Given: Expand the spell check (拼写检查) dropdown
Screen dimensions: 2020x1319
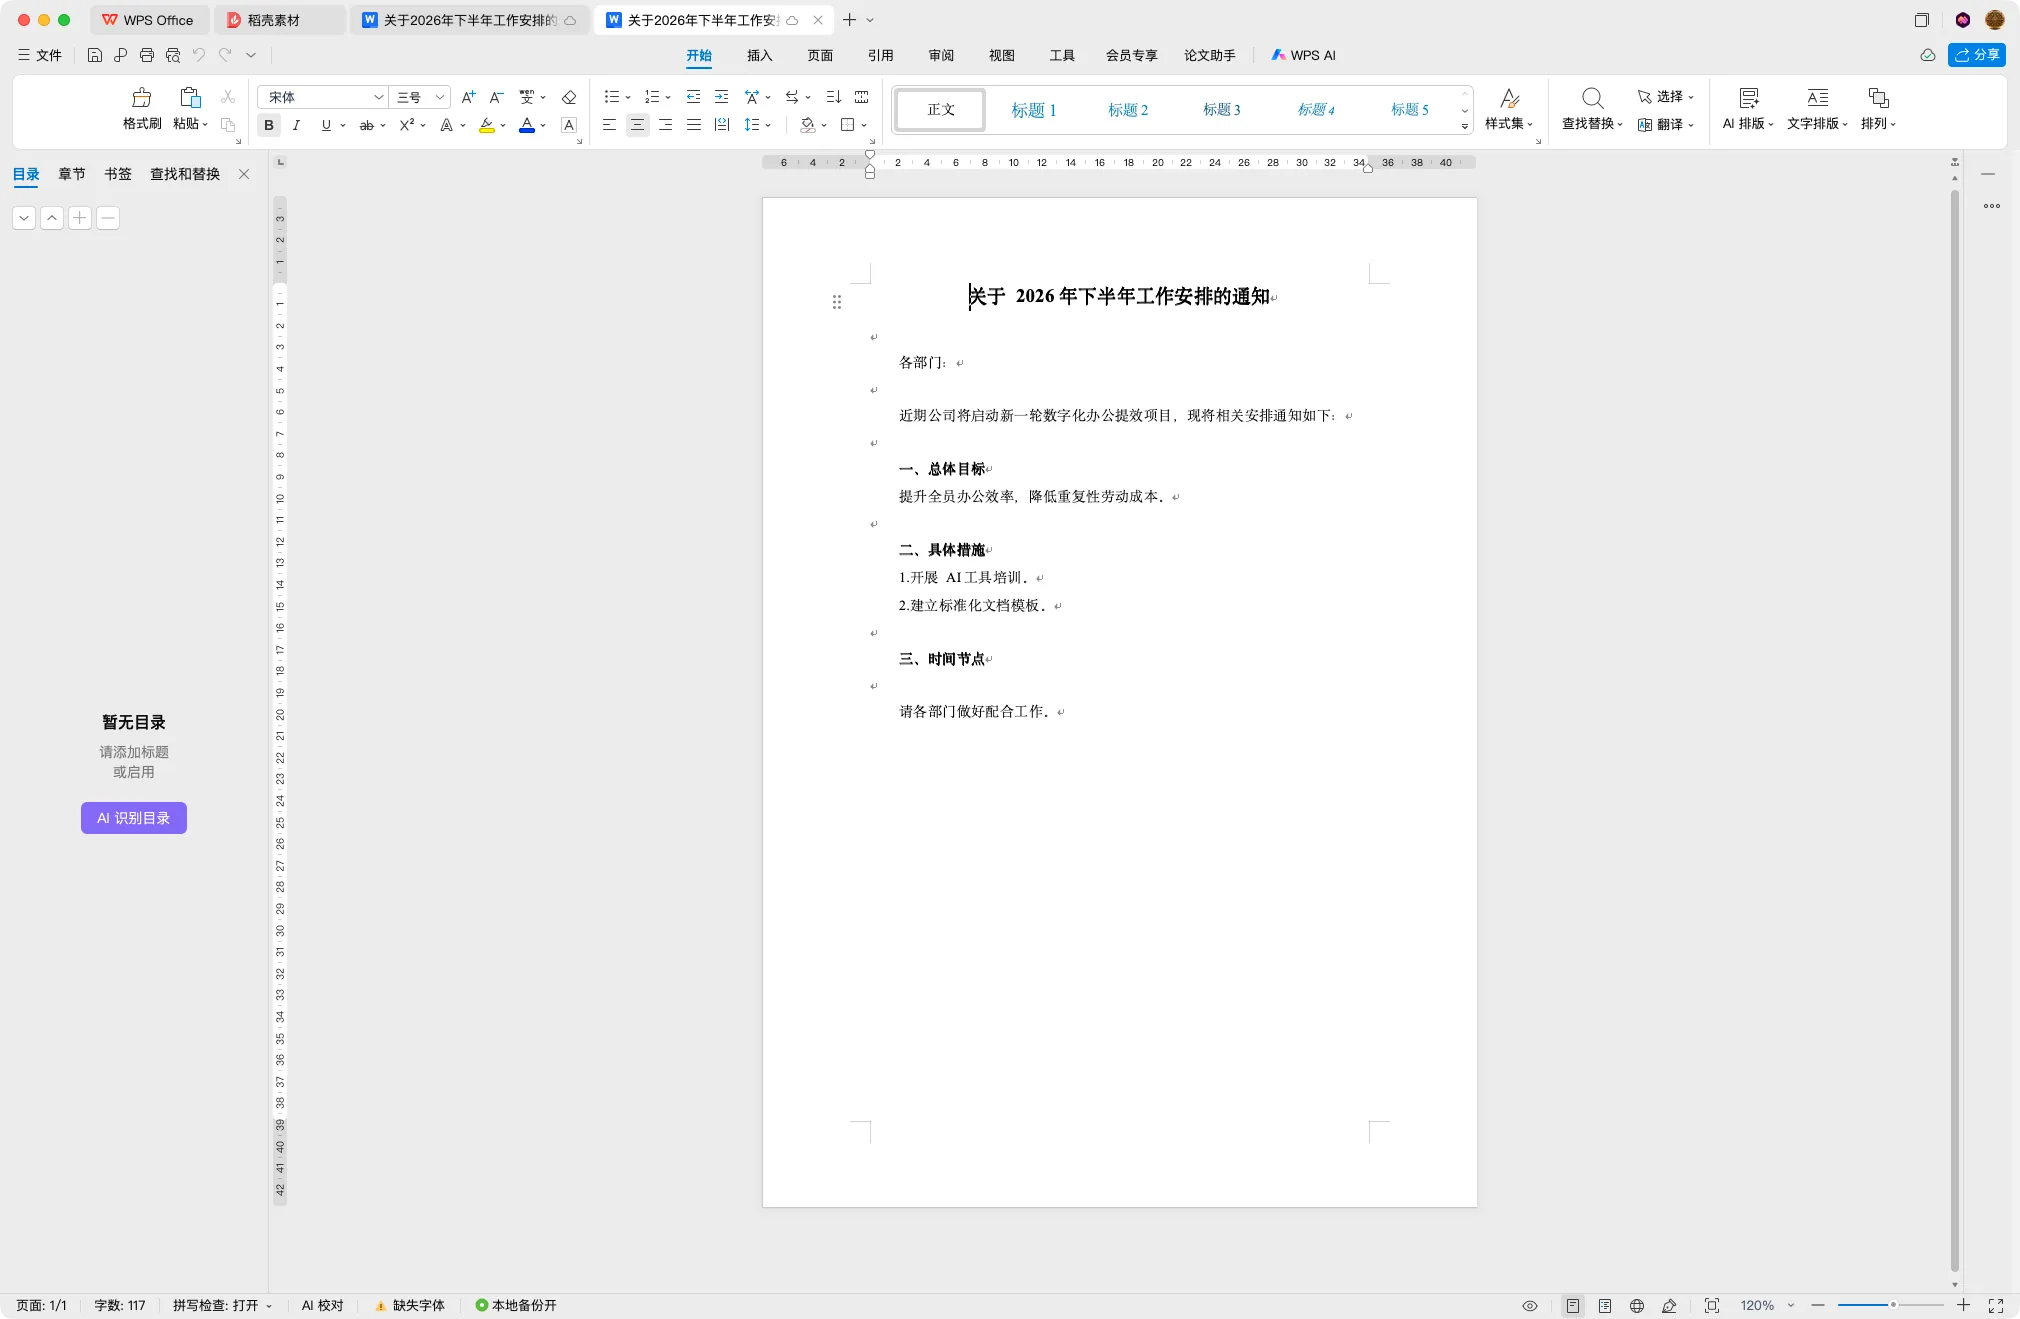Looking at the screenshot, I should [269, 1306].
